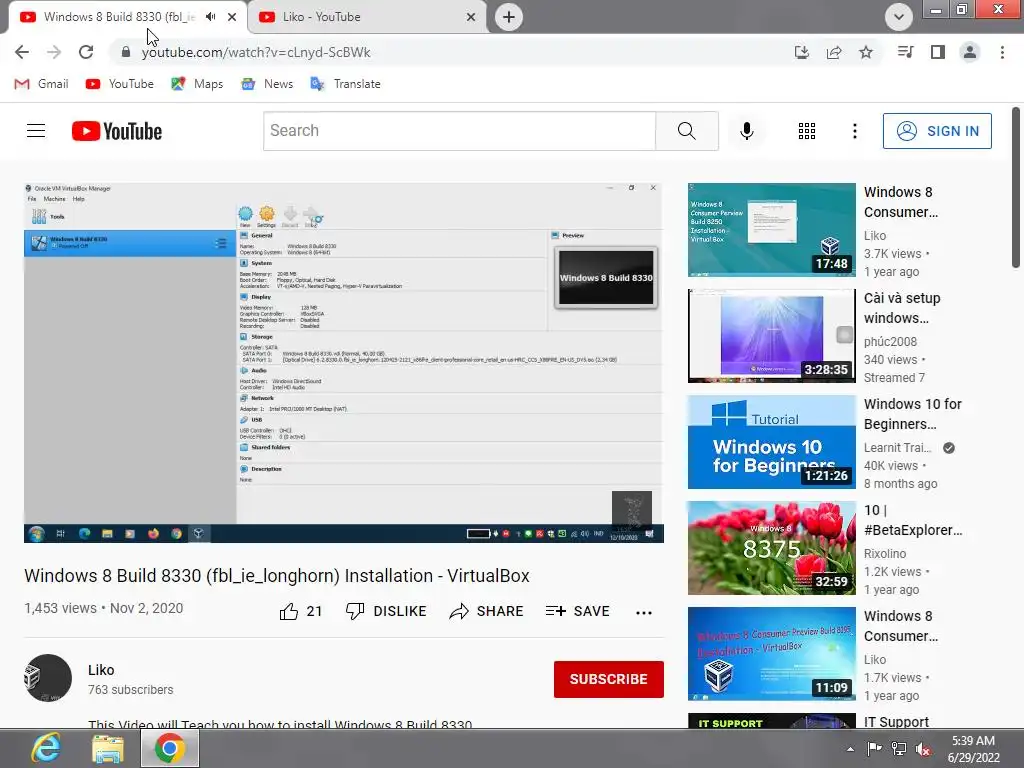Close the Liko - YouTube tab

point(471,17)
